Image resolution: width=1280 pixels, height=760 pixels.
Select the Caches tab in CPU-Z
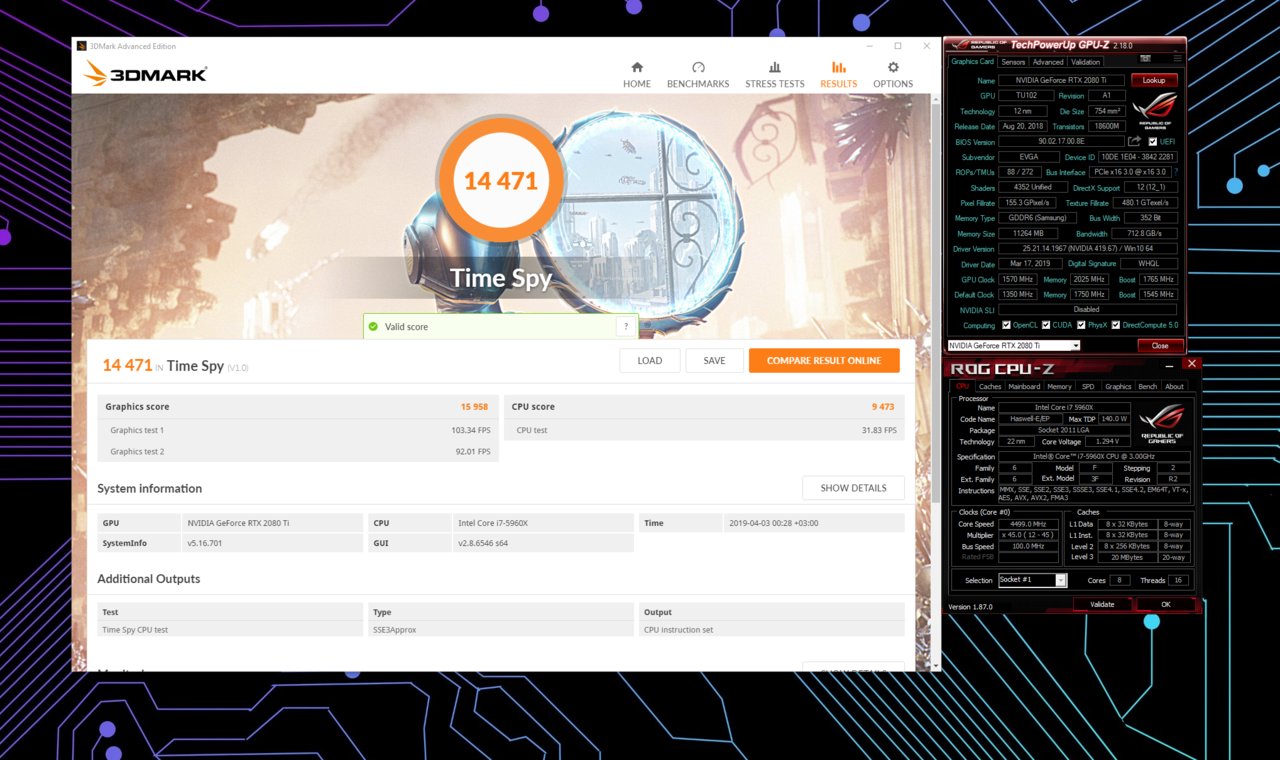(x=990, y=386)
